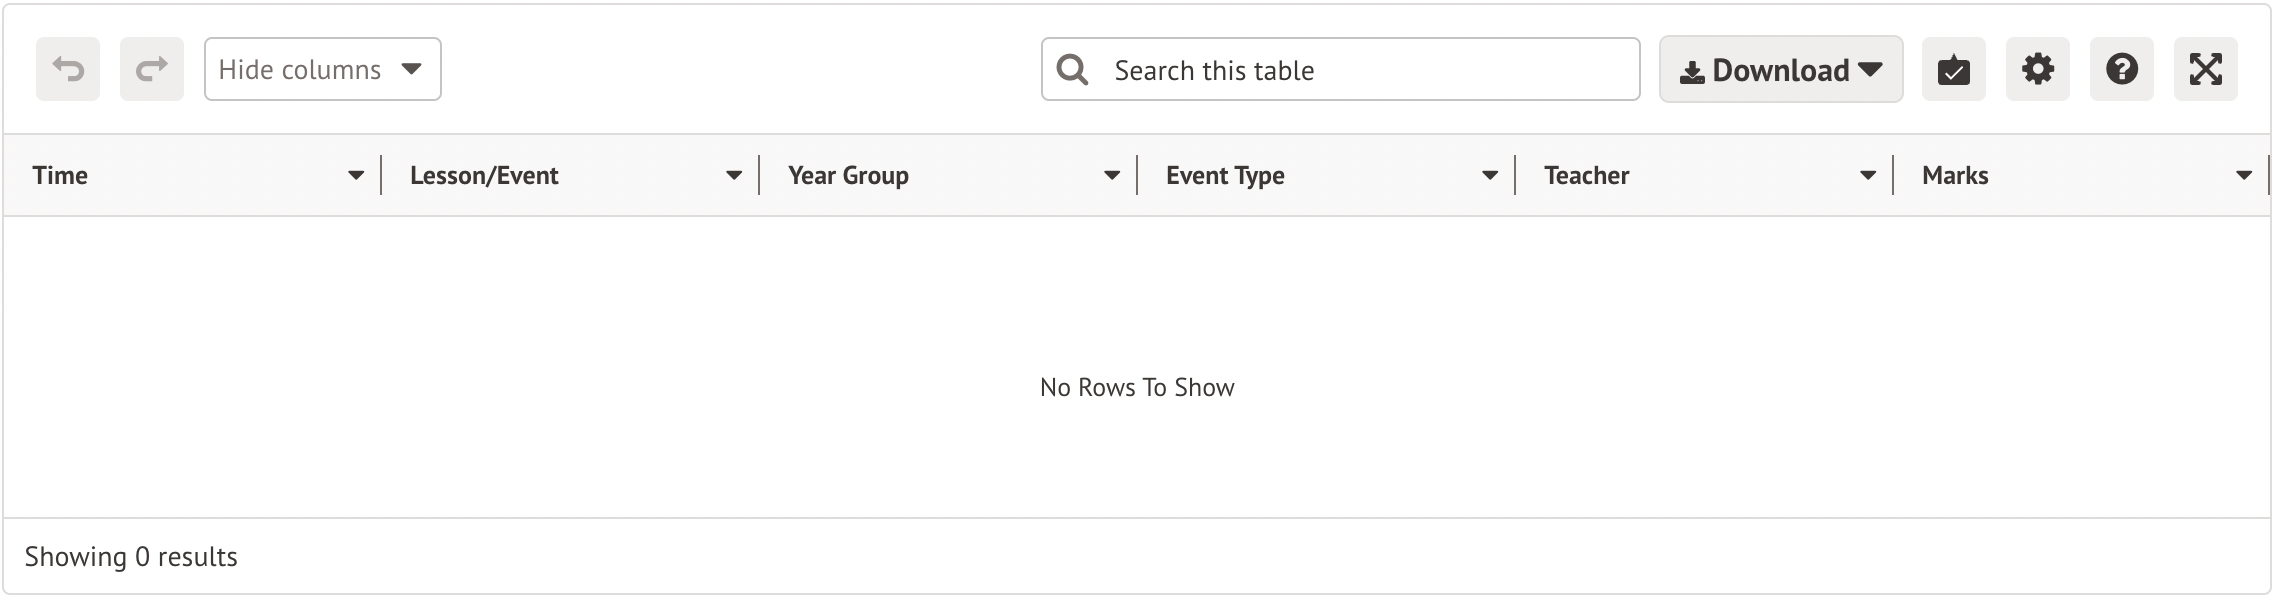This screenshot has width=2284, height=612.
Task: Open the Hide columns dropdown
Action: [x=322, y=70]
